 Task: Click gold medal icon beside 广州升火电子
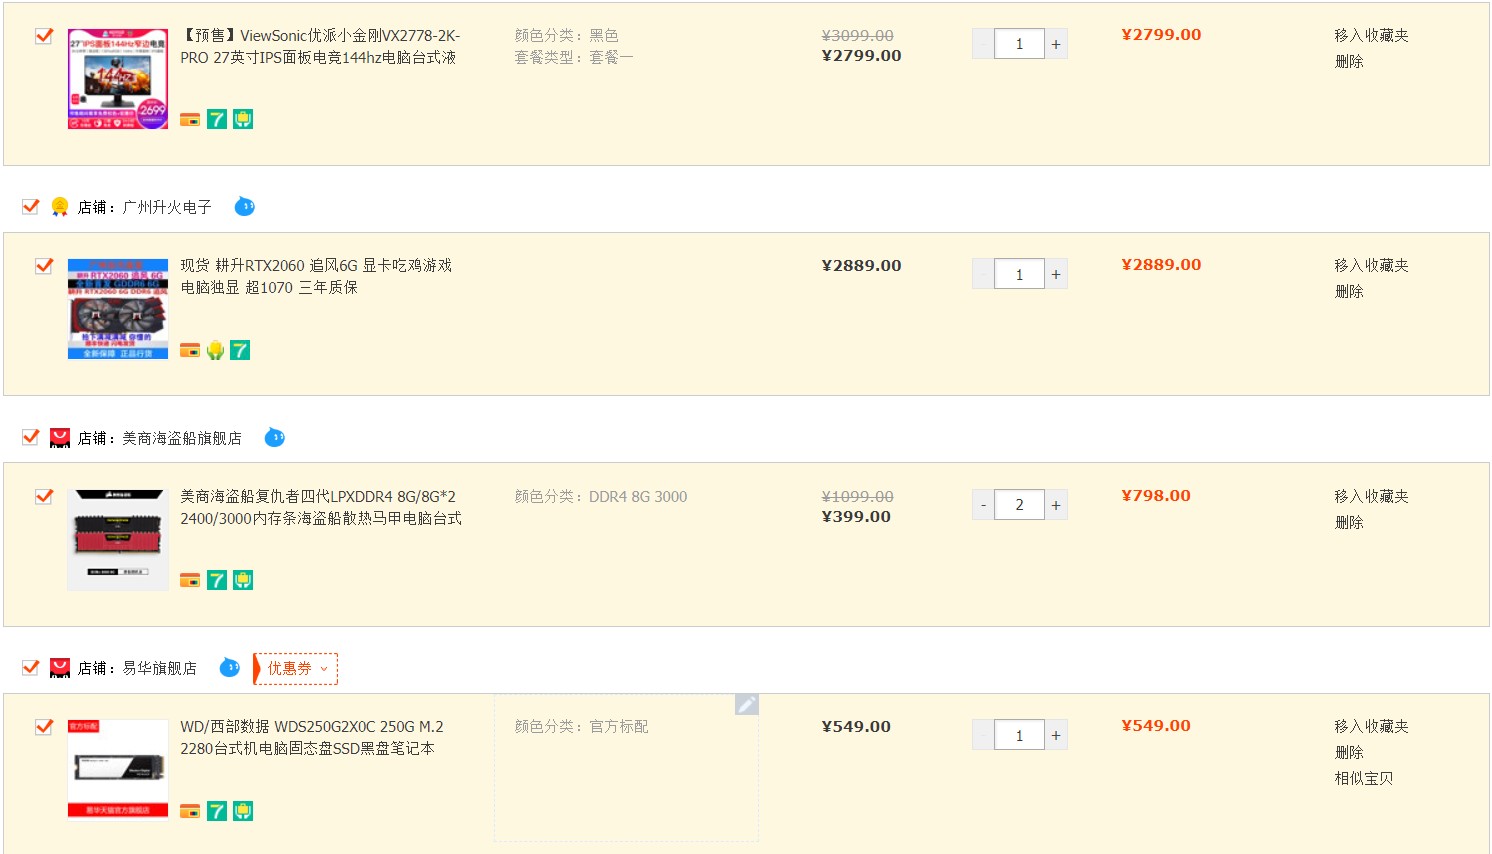click(x=60, y=207)
